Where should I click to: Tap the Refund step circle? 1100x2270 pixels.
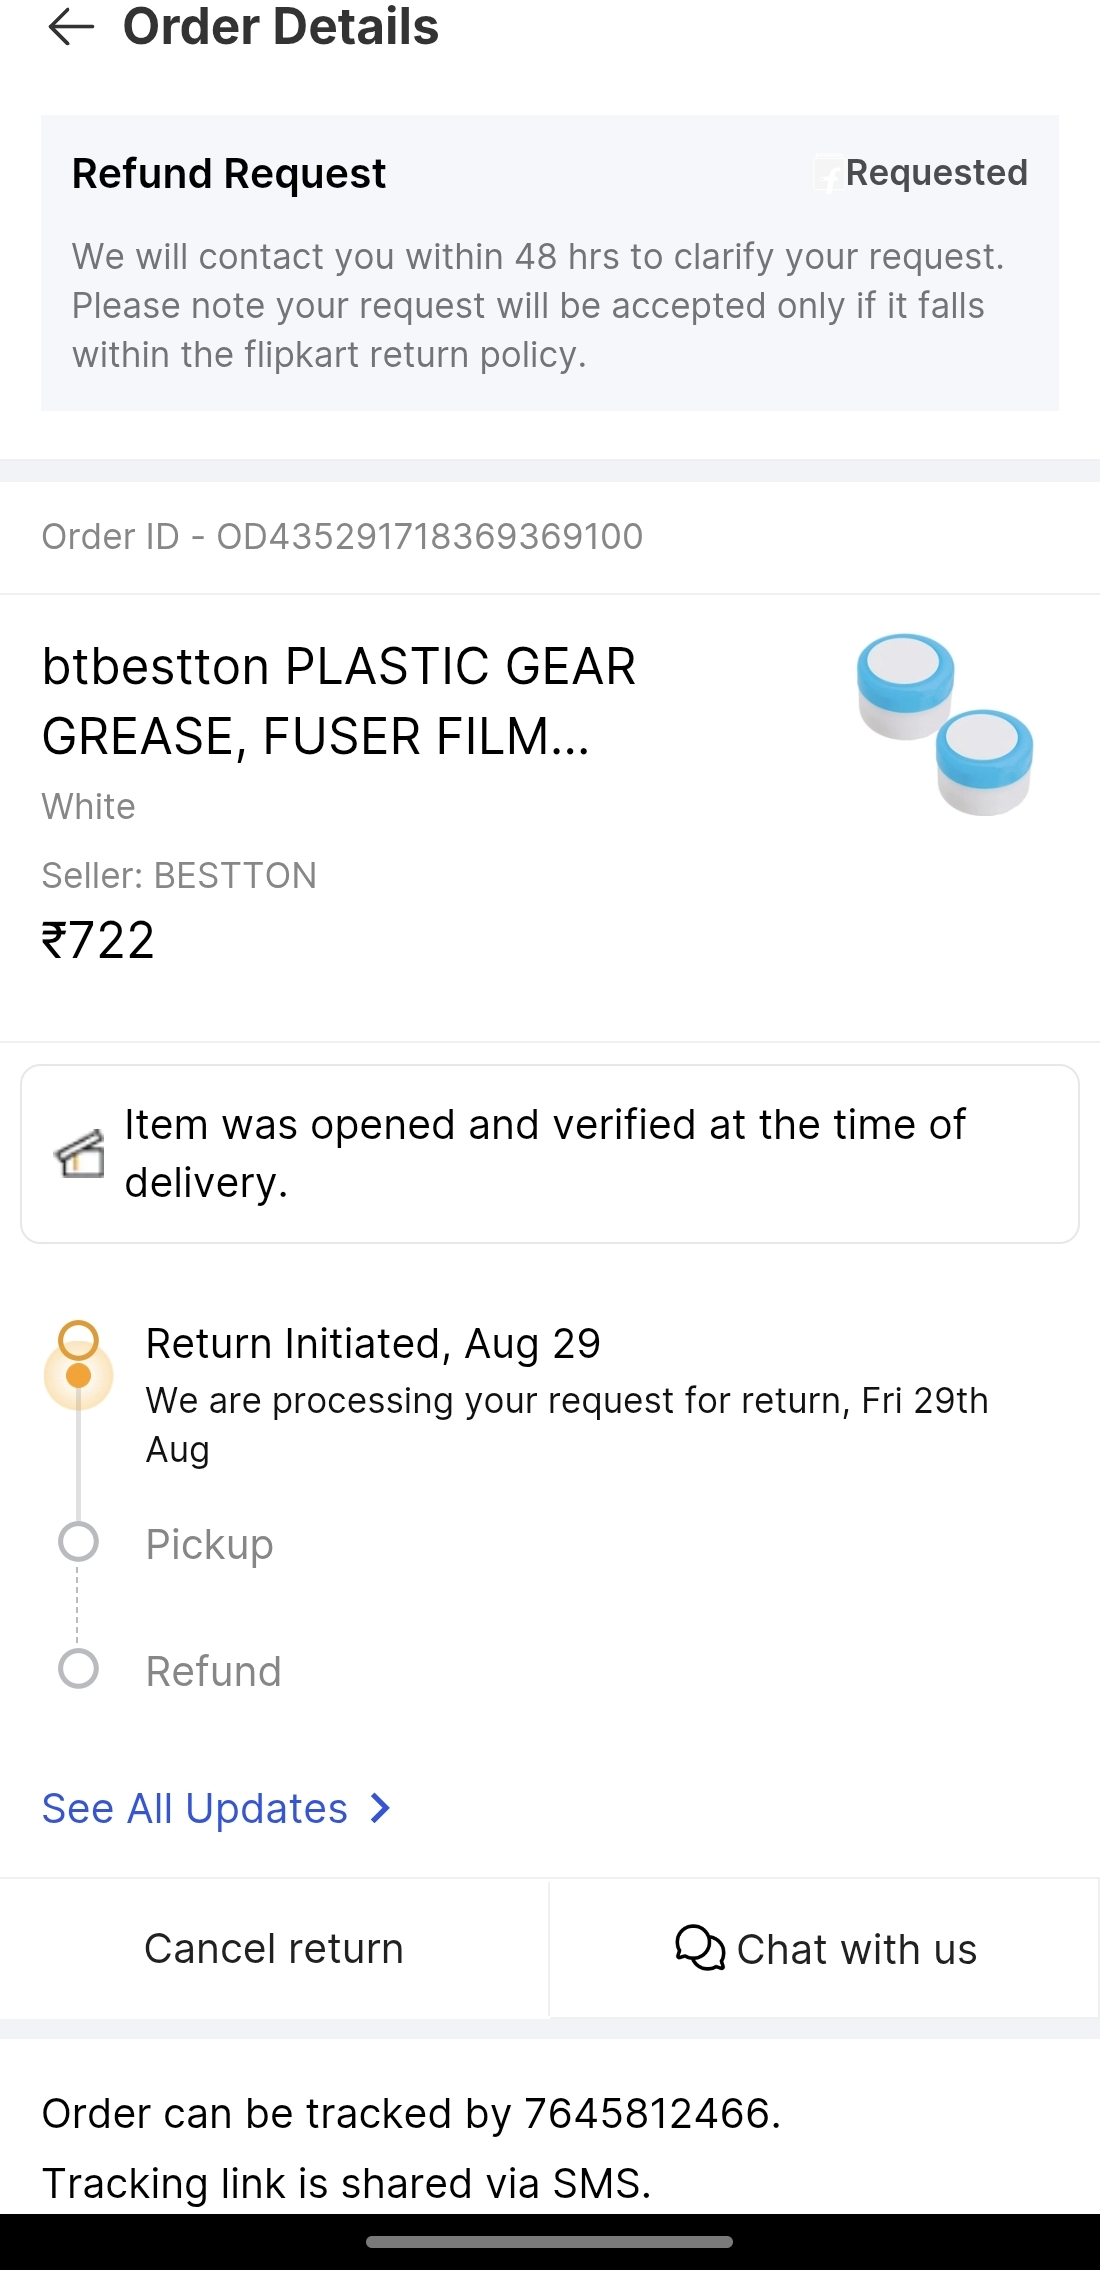point(78,1669)
